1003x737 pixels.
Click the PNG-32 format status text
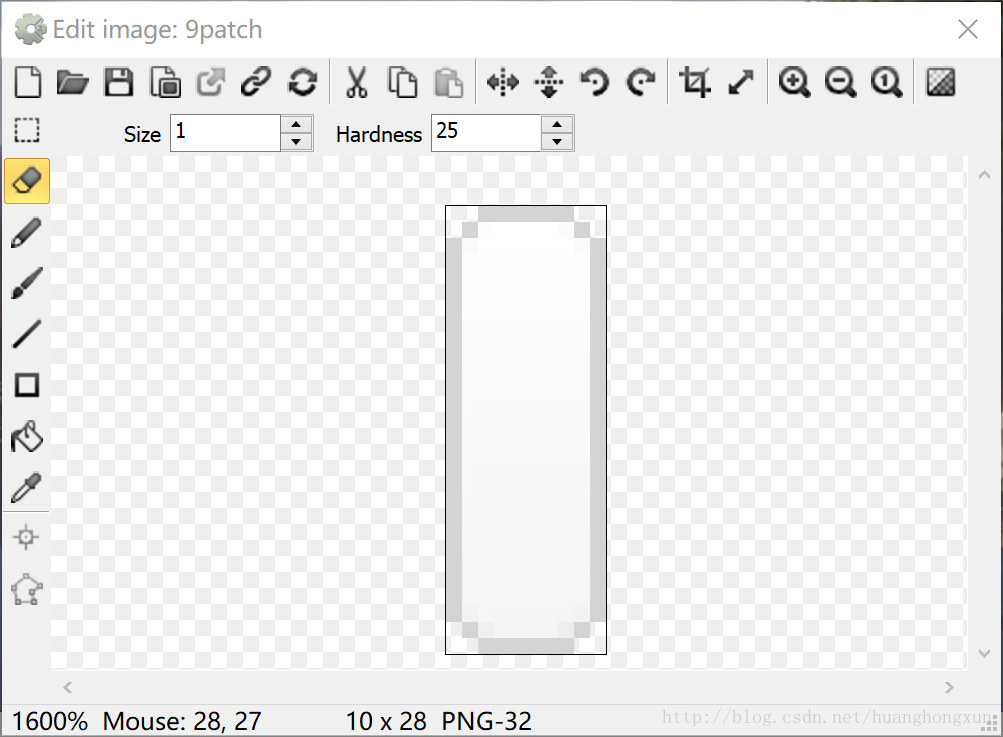pyautogui.click(x=486, y=722)
